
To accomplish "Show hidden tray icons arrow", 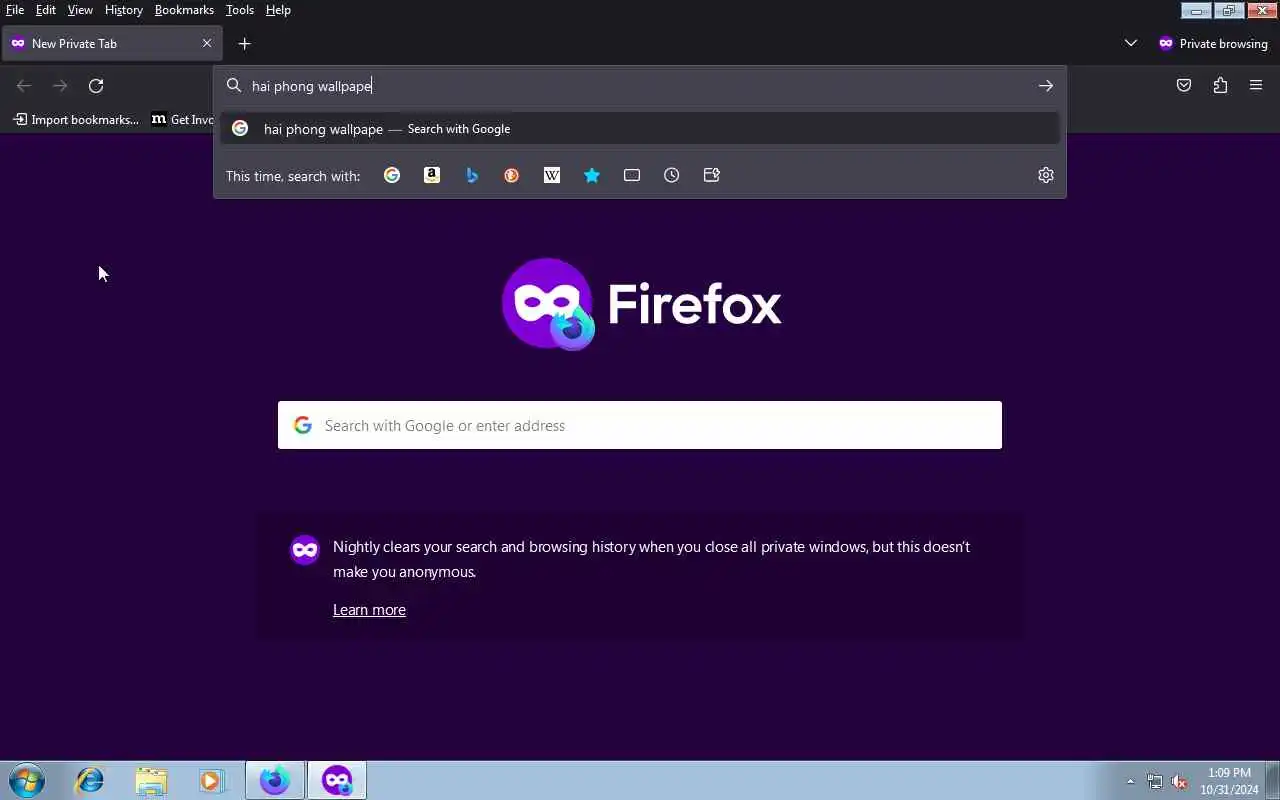I will [1131, 781].
